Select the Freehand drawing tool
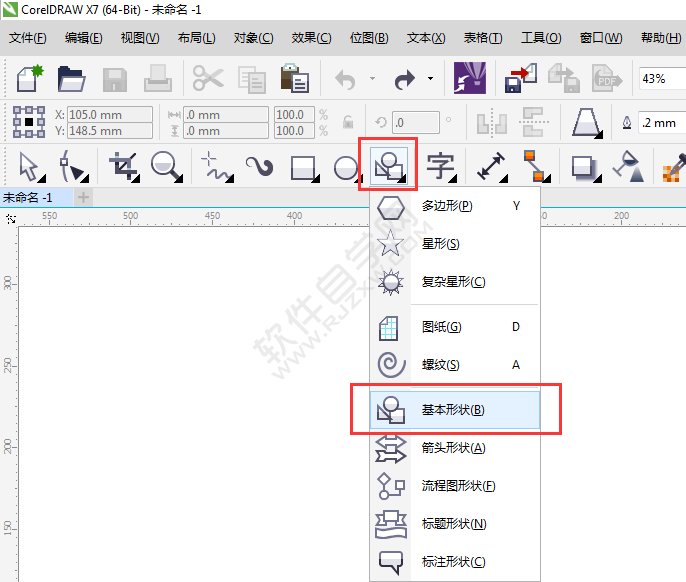The width and height of the screenshot is (686, 582). [x=217, y=167]
